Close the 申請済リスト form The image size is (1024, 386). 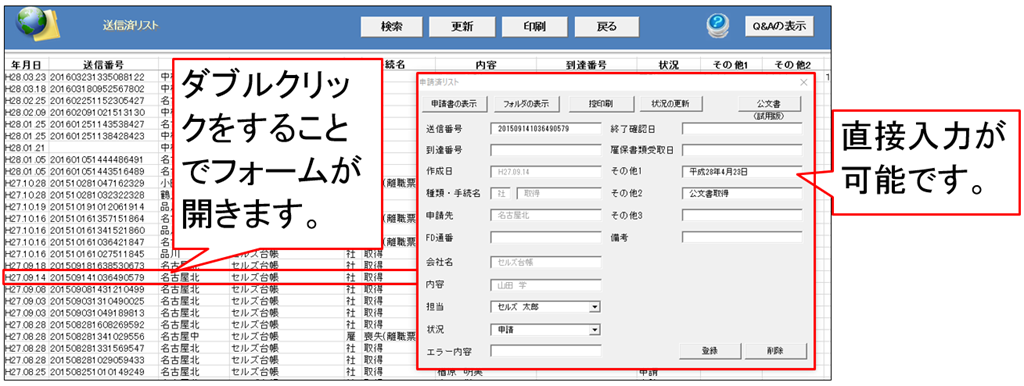[x=803, y=82]
